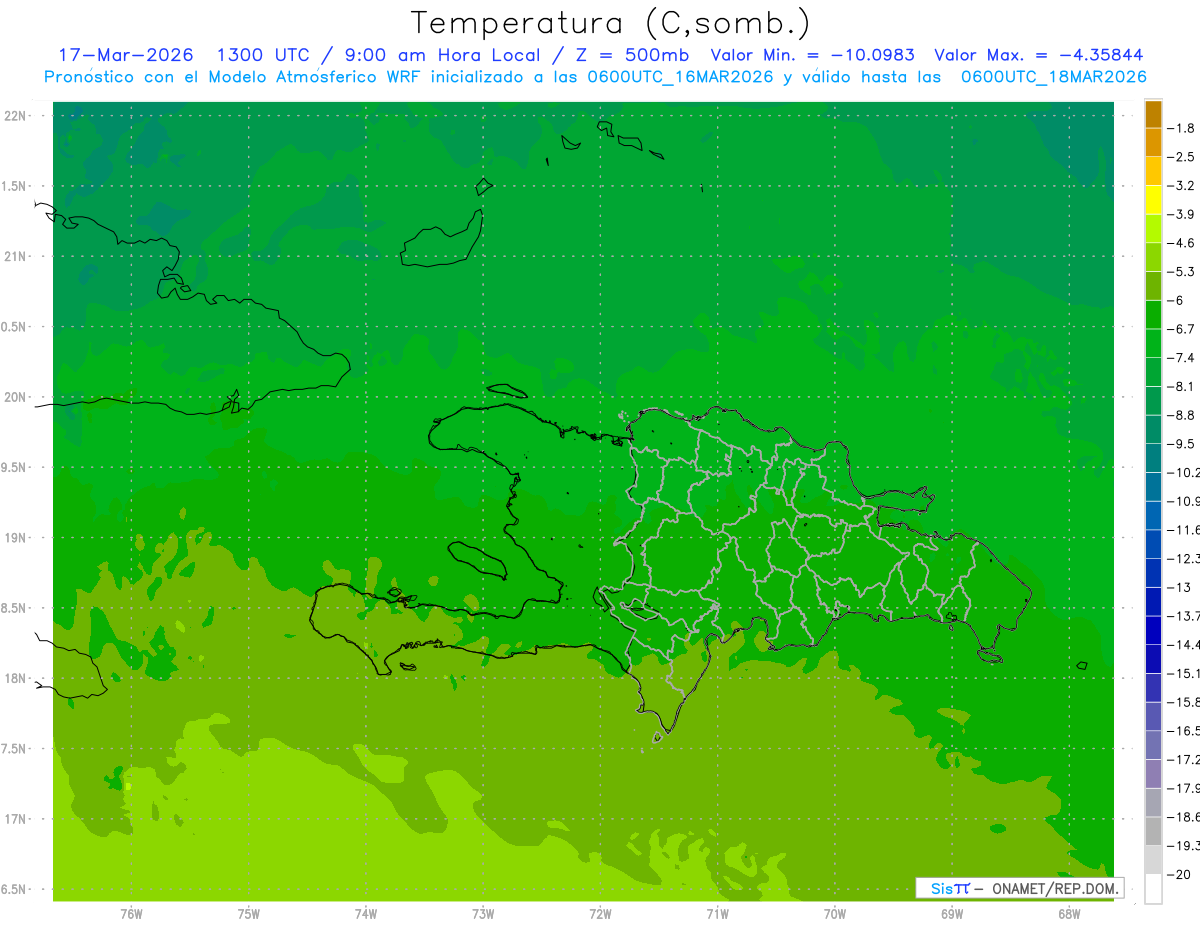
Task: Pick the swatch between -13 and -13.7
Action: tap(1153, 601)
